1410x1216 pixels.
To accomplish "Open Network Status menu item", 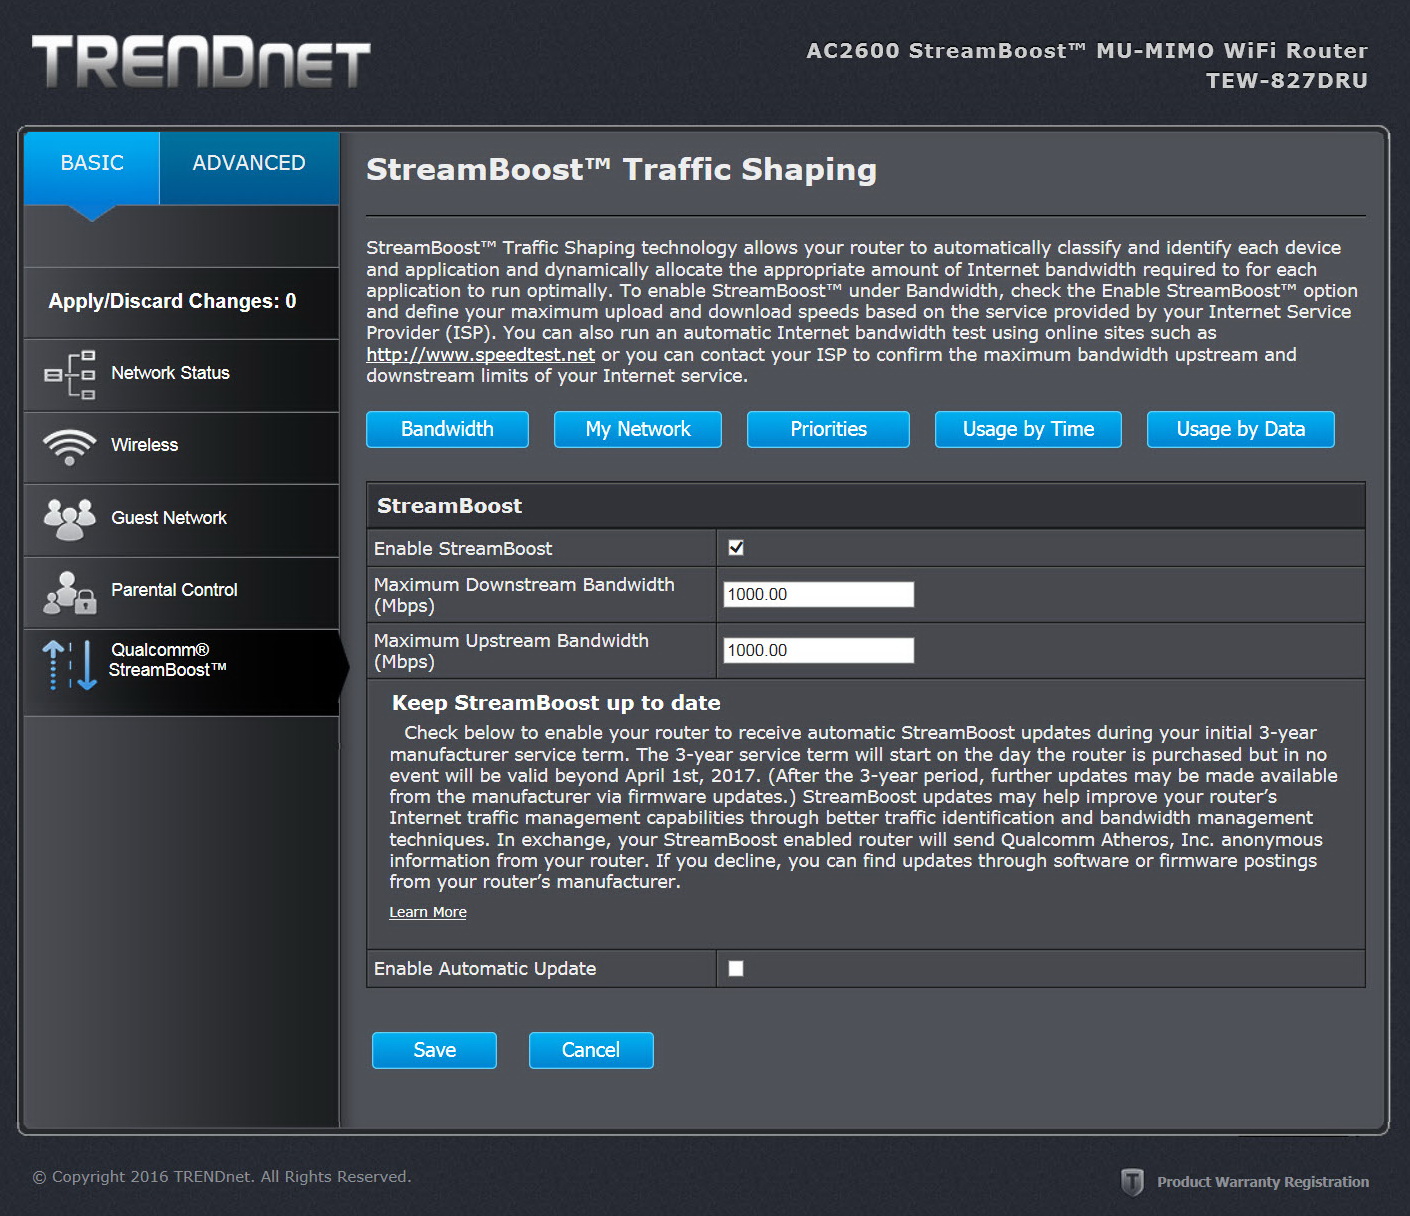I will pos(182,375).
